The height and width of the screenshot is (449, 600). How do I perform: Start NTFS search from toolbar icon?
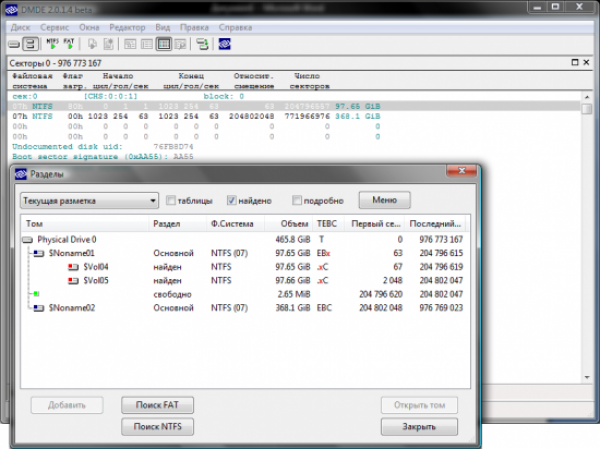54,44
